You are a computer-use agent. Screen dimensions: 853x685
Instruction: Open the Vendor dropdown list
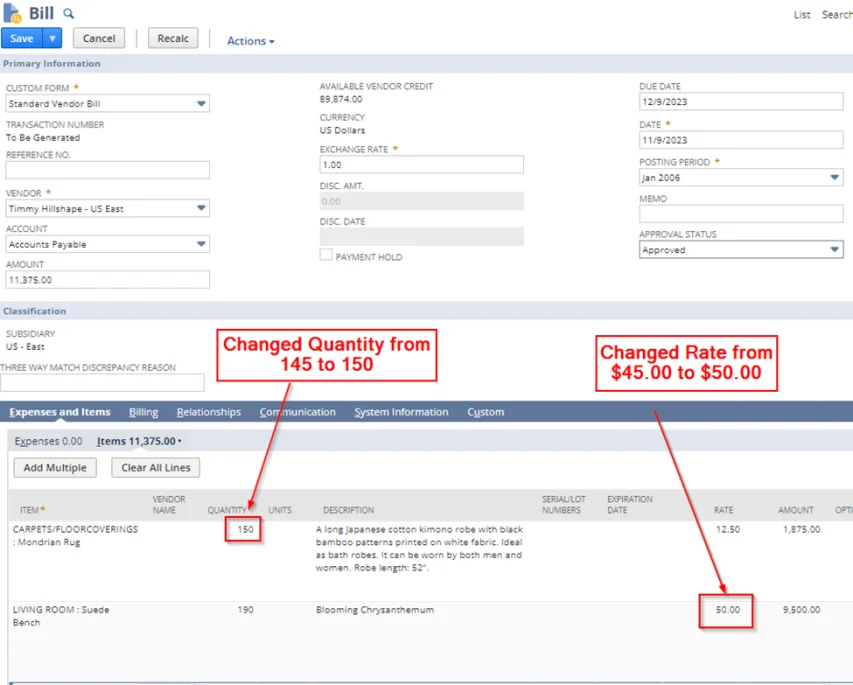(201, 209)
